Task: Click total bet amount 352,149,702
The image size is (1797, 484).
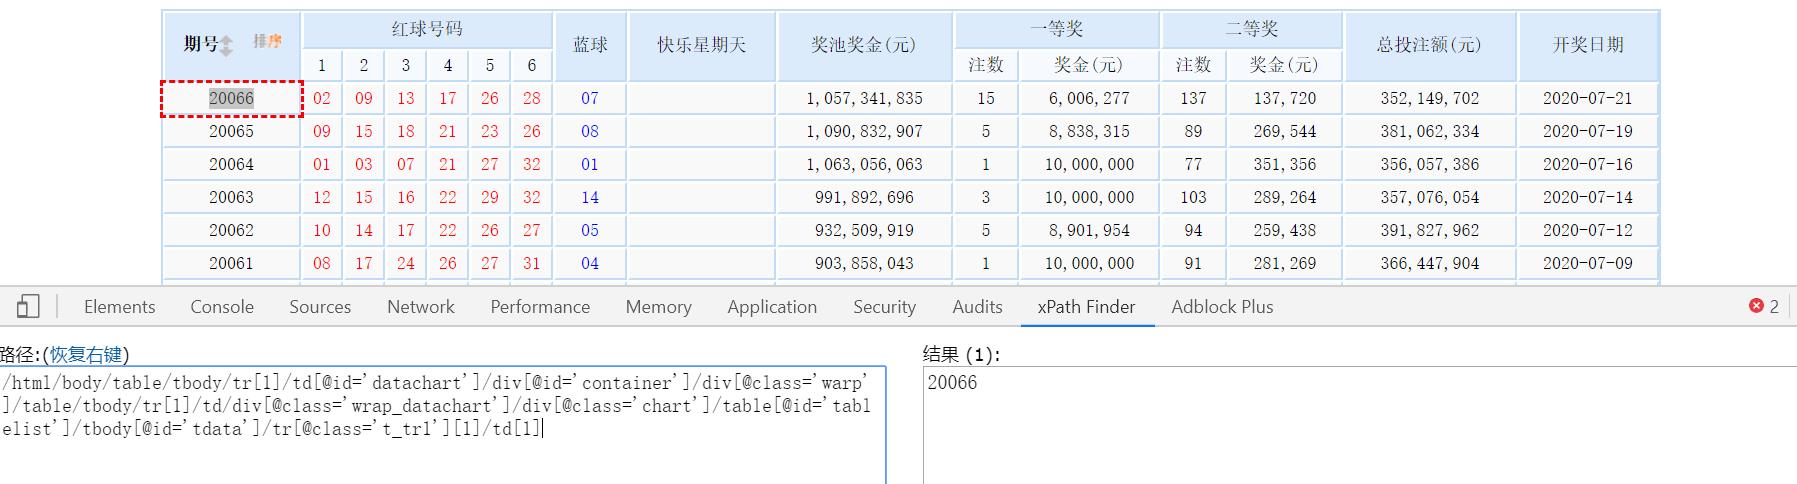Action: [x=1429, y=98]
